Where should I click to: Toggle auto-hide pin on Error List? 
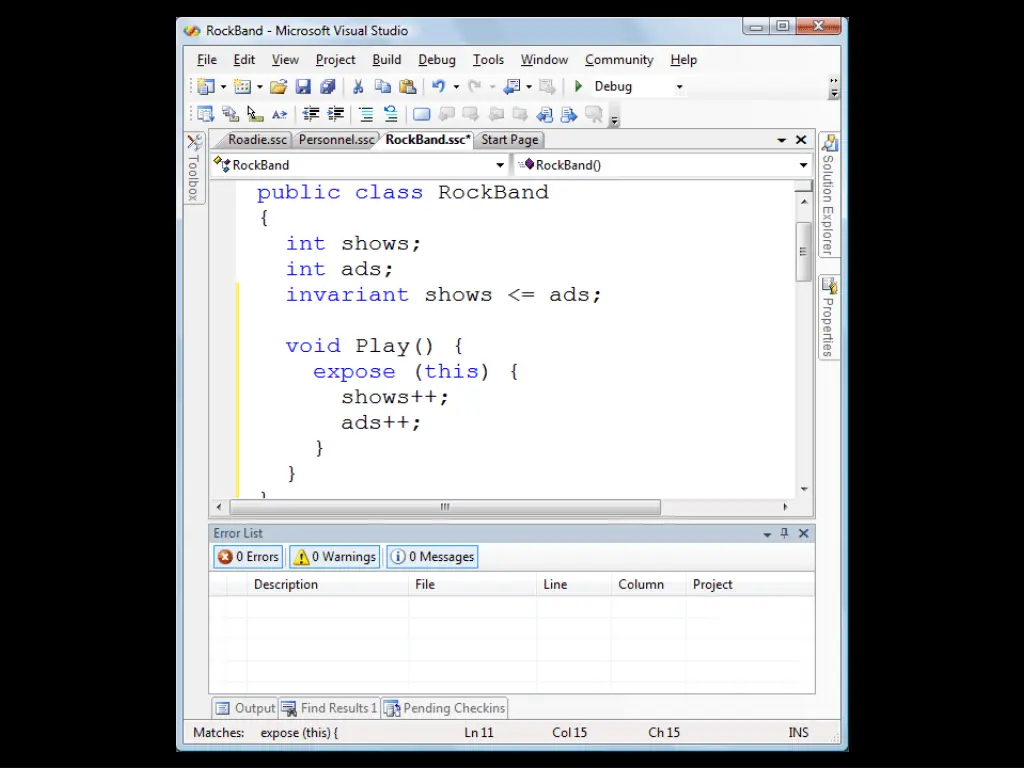(x=784, y=534)
